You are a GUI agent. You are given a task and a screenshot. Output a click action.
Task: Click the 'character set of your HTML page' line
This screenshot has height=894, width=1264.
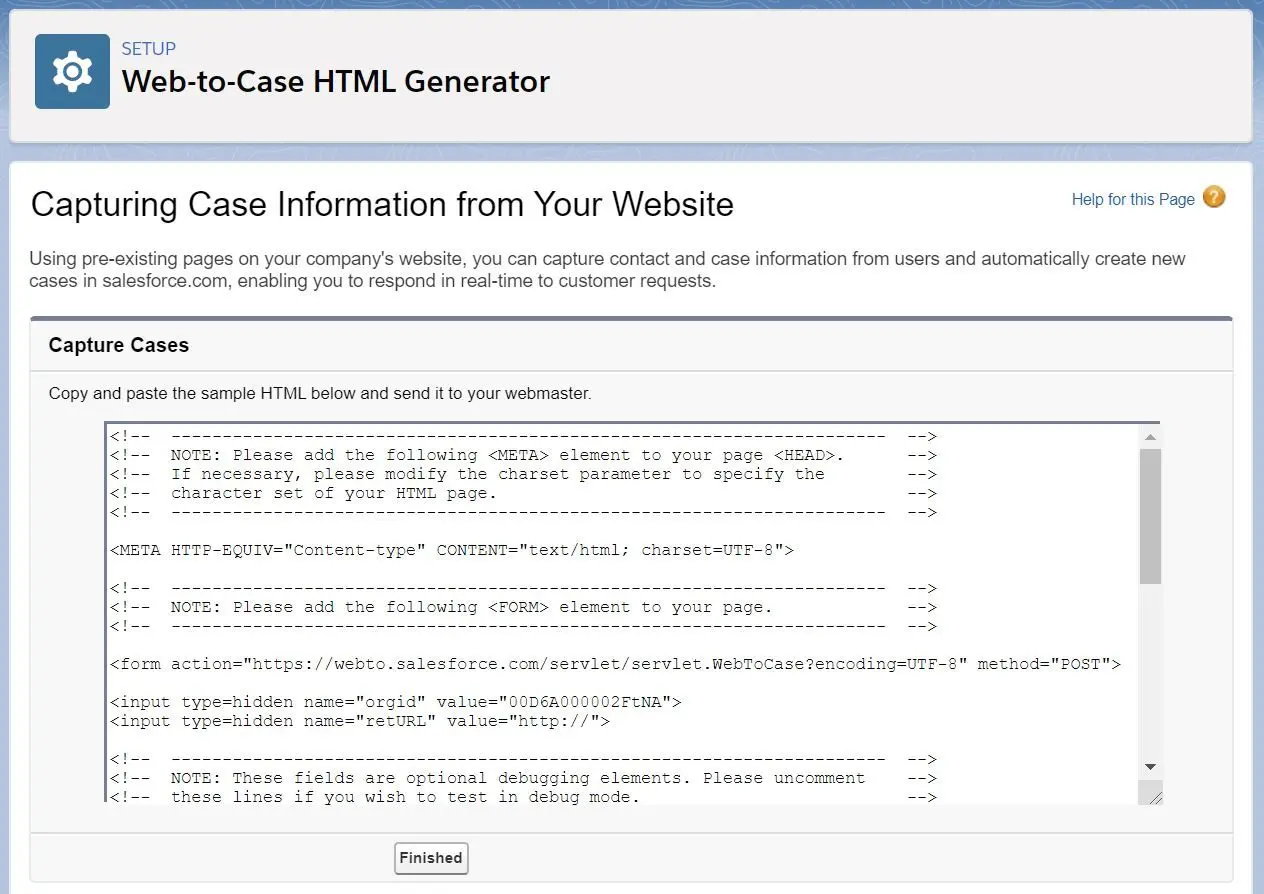[x=523, y=493]
